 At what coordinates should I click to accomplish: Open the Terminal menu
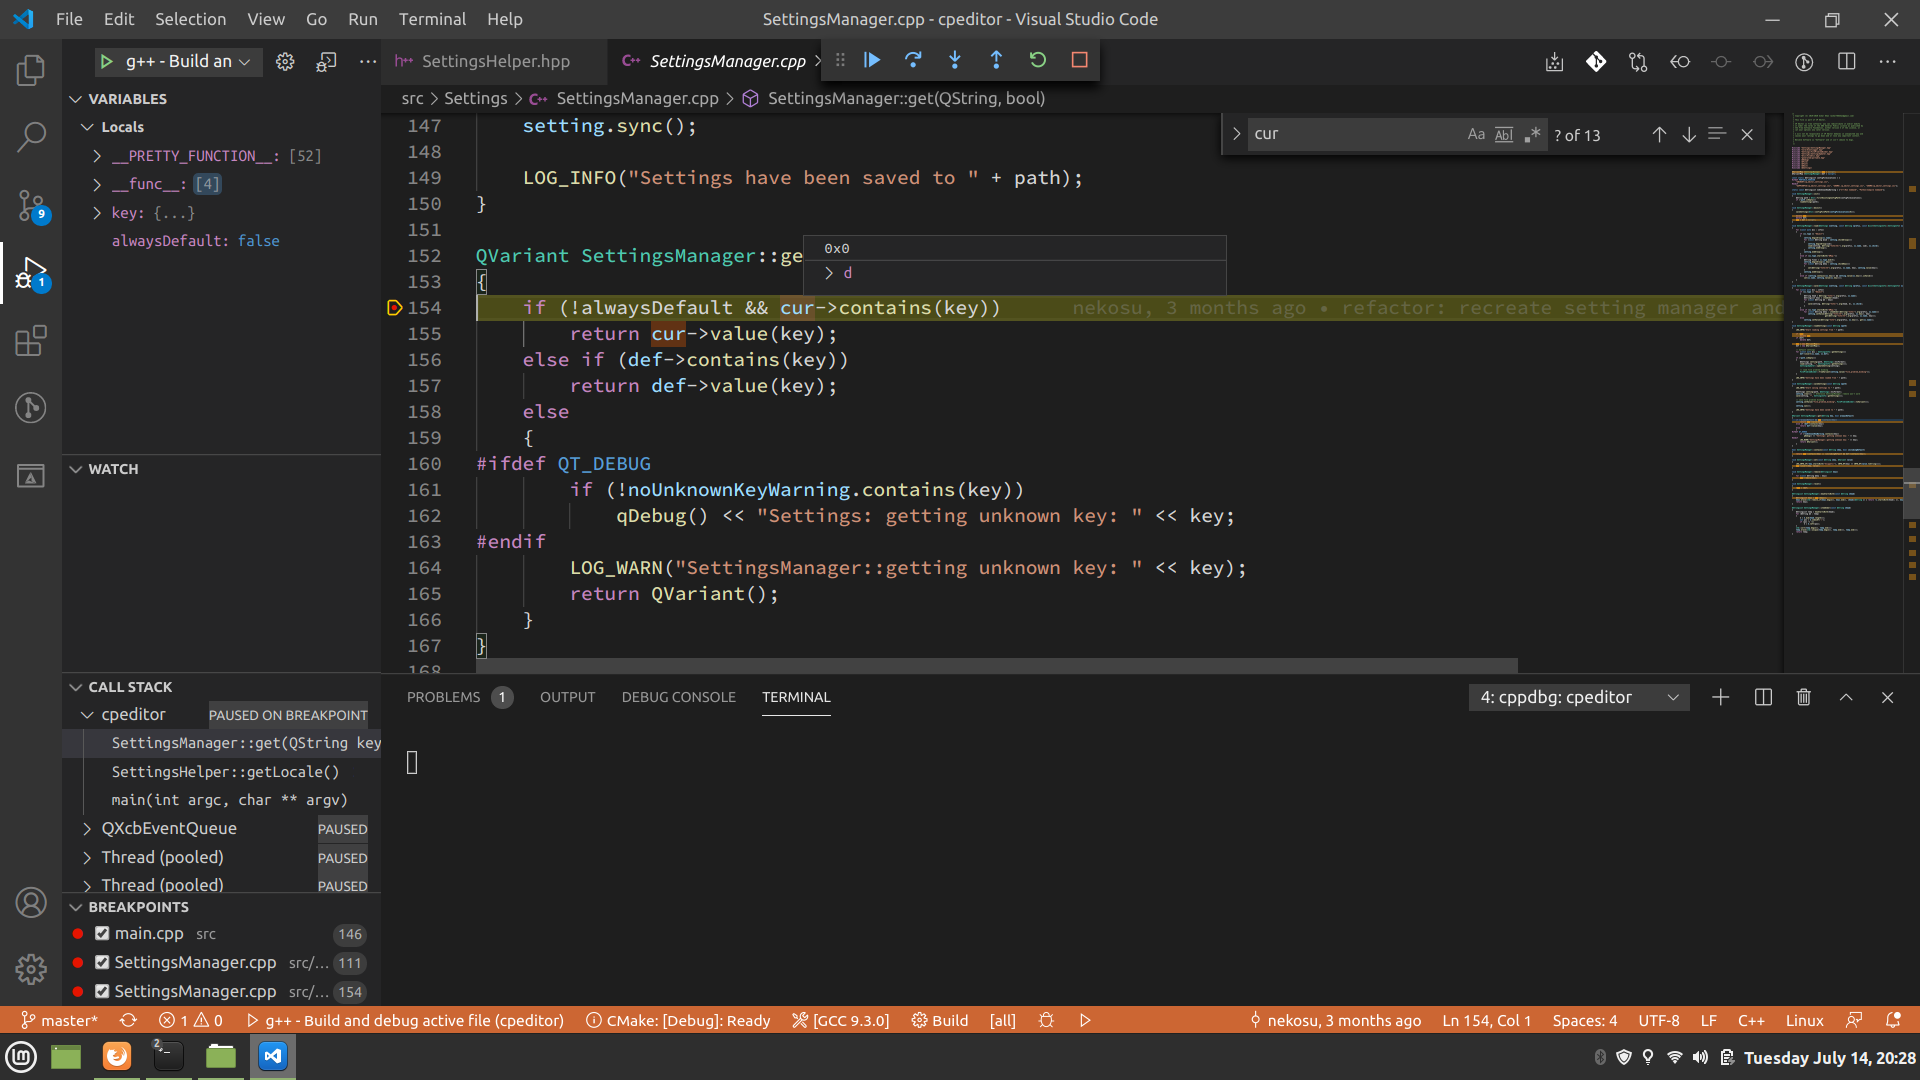click(432, 19)
